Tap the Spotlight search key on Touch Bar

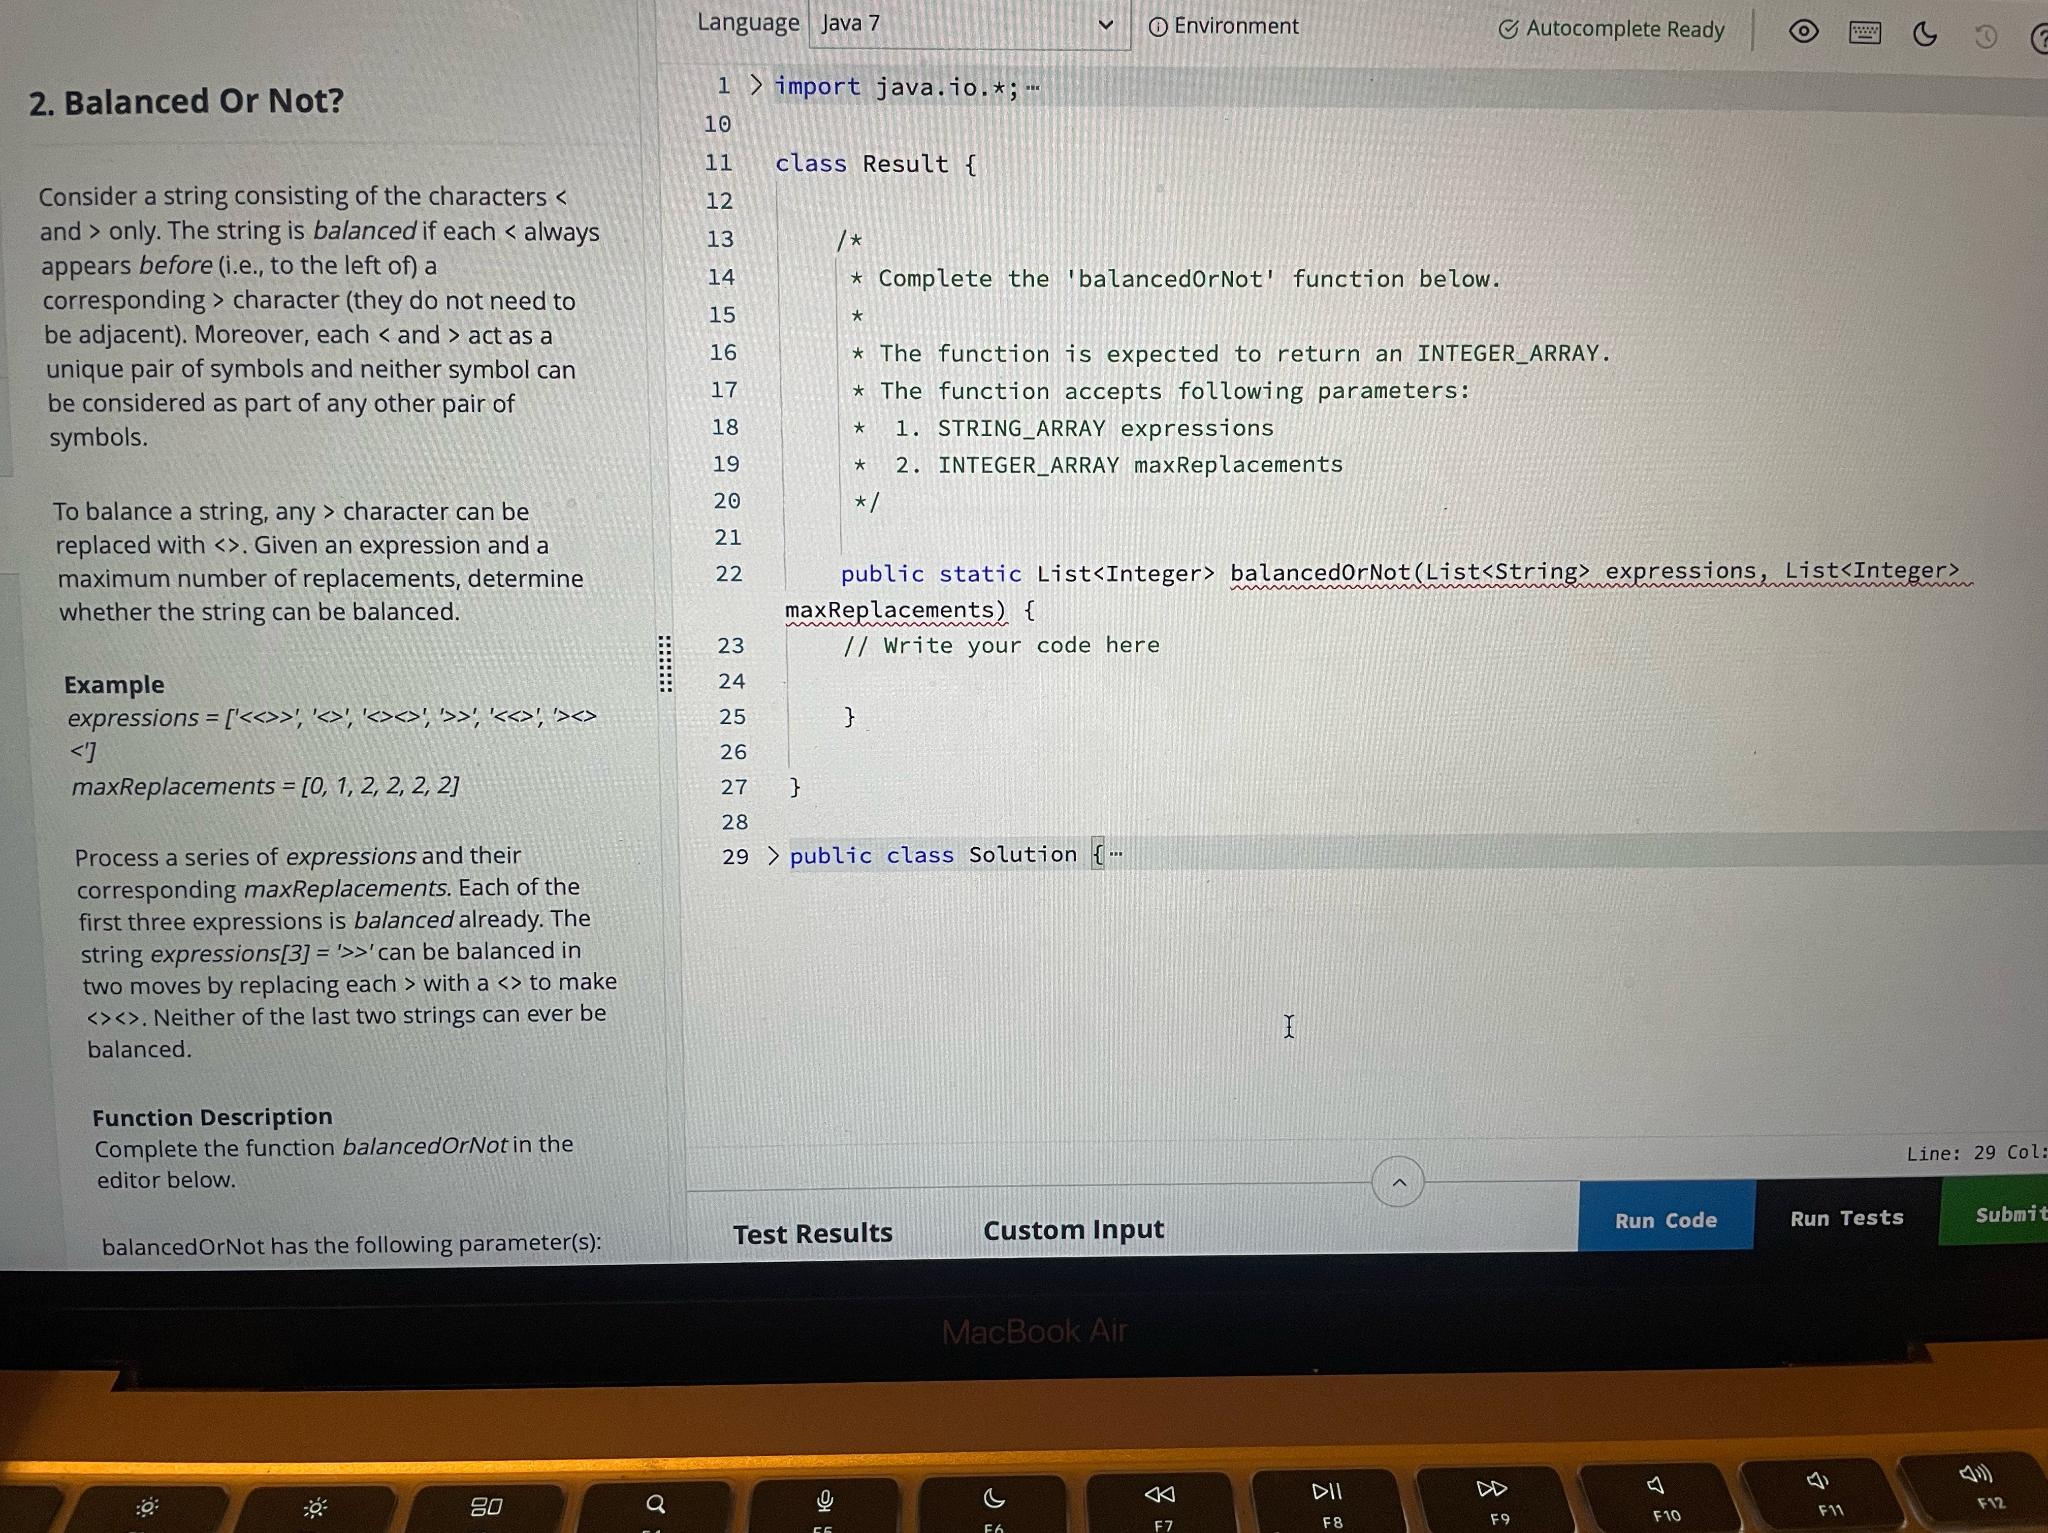tap(656, 1502)
